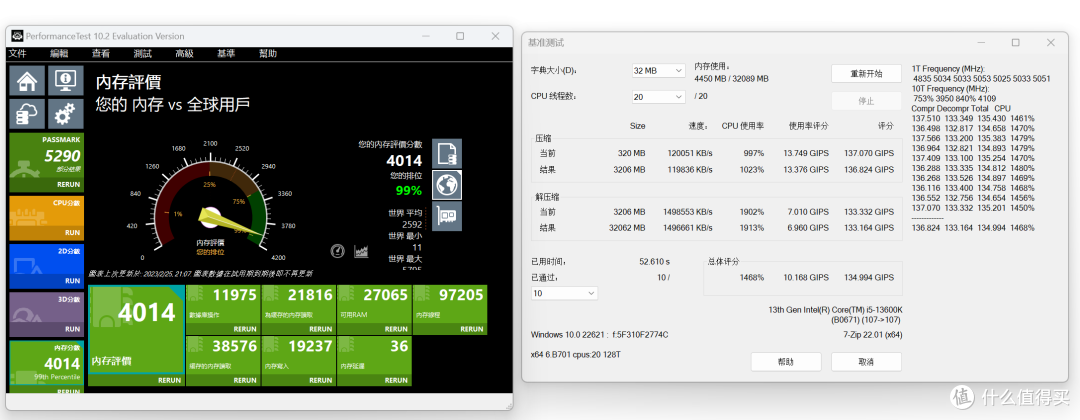
Task: Click the PerformanceTest app icon in title bar
Action: point(17,36)
